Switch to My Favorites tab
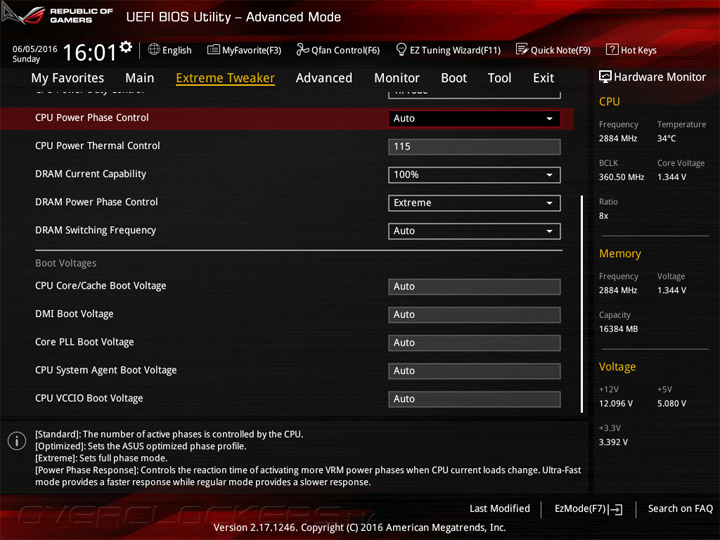Screen dimensions: 720x540 [68, 78]
